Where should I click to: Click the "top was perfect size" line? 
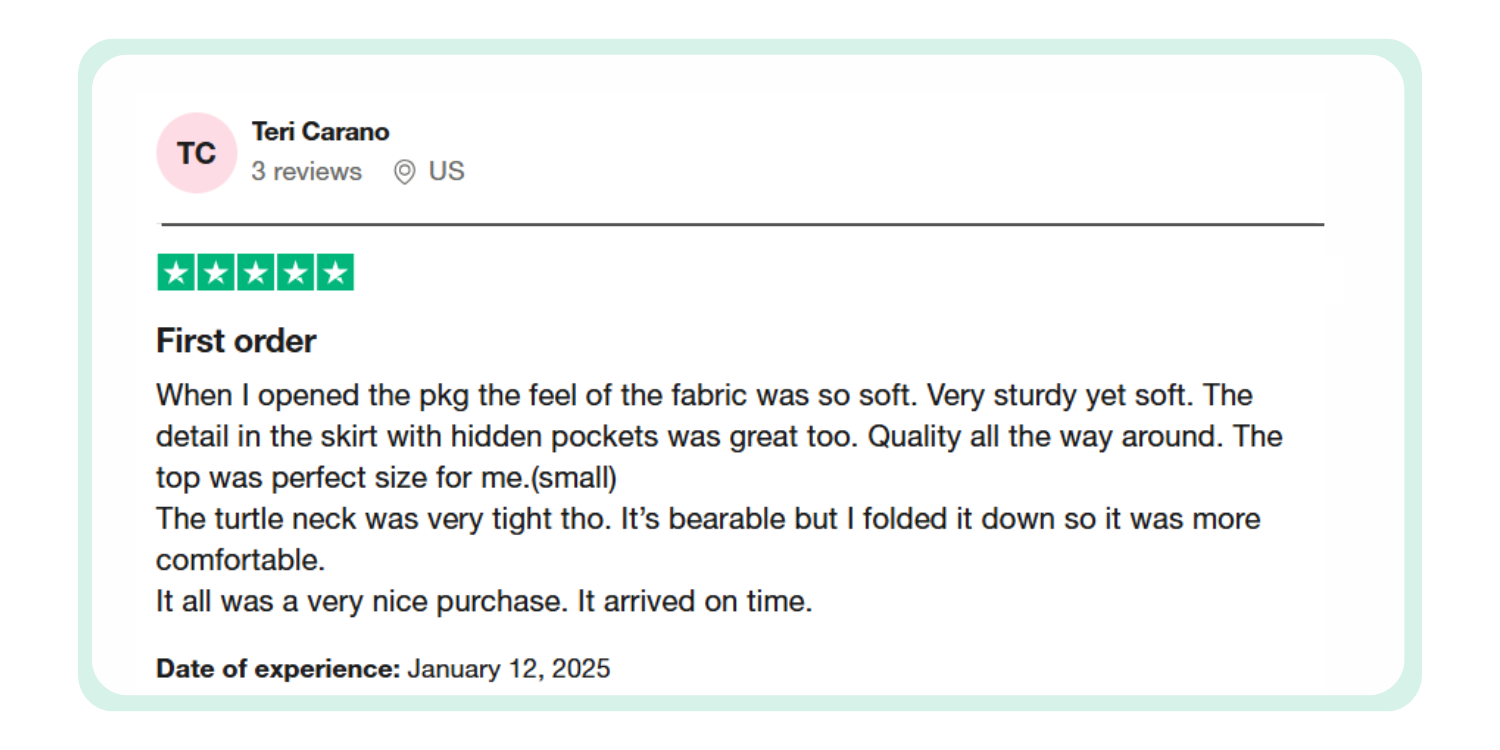pyautogui.click(x=386, y=478)
